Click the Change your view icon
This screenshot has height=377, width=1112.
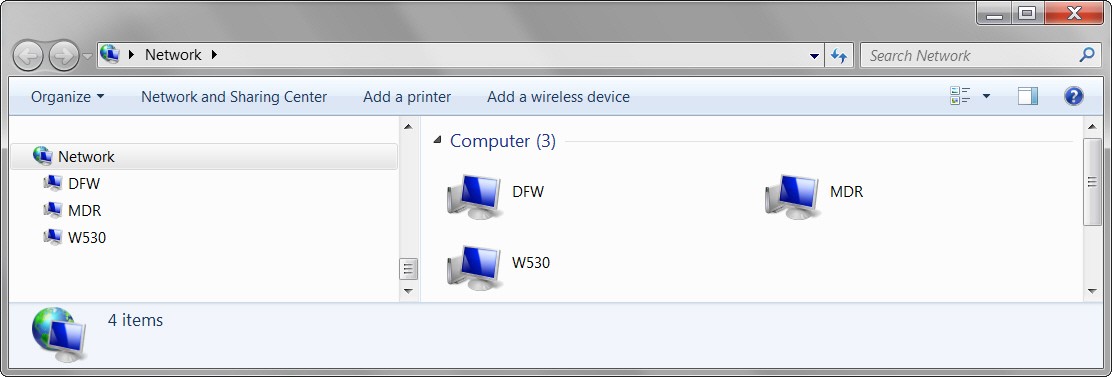pyautogui.click(x=960, y=96)
